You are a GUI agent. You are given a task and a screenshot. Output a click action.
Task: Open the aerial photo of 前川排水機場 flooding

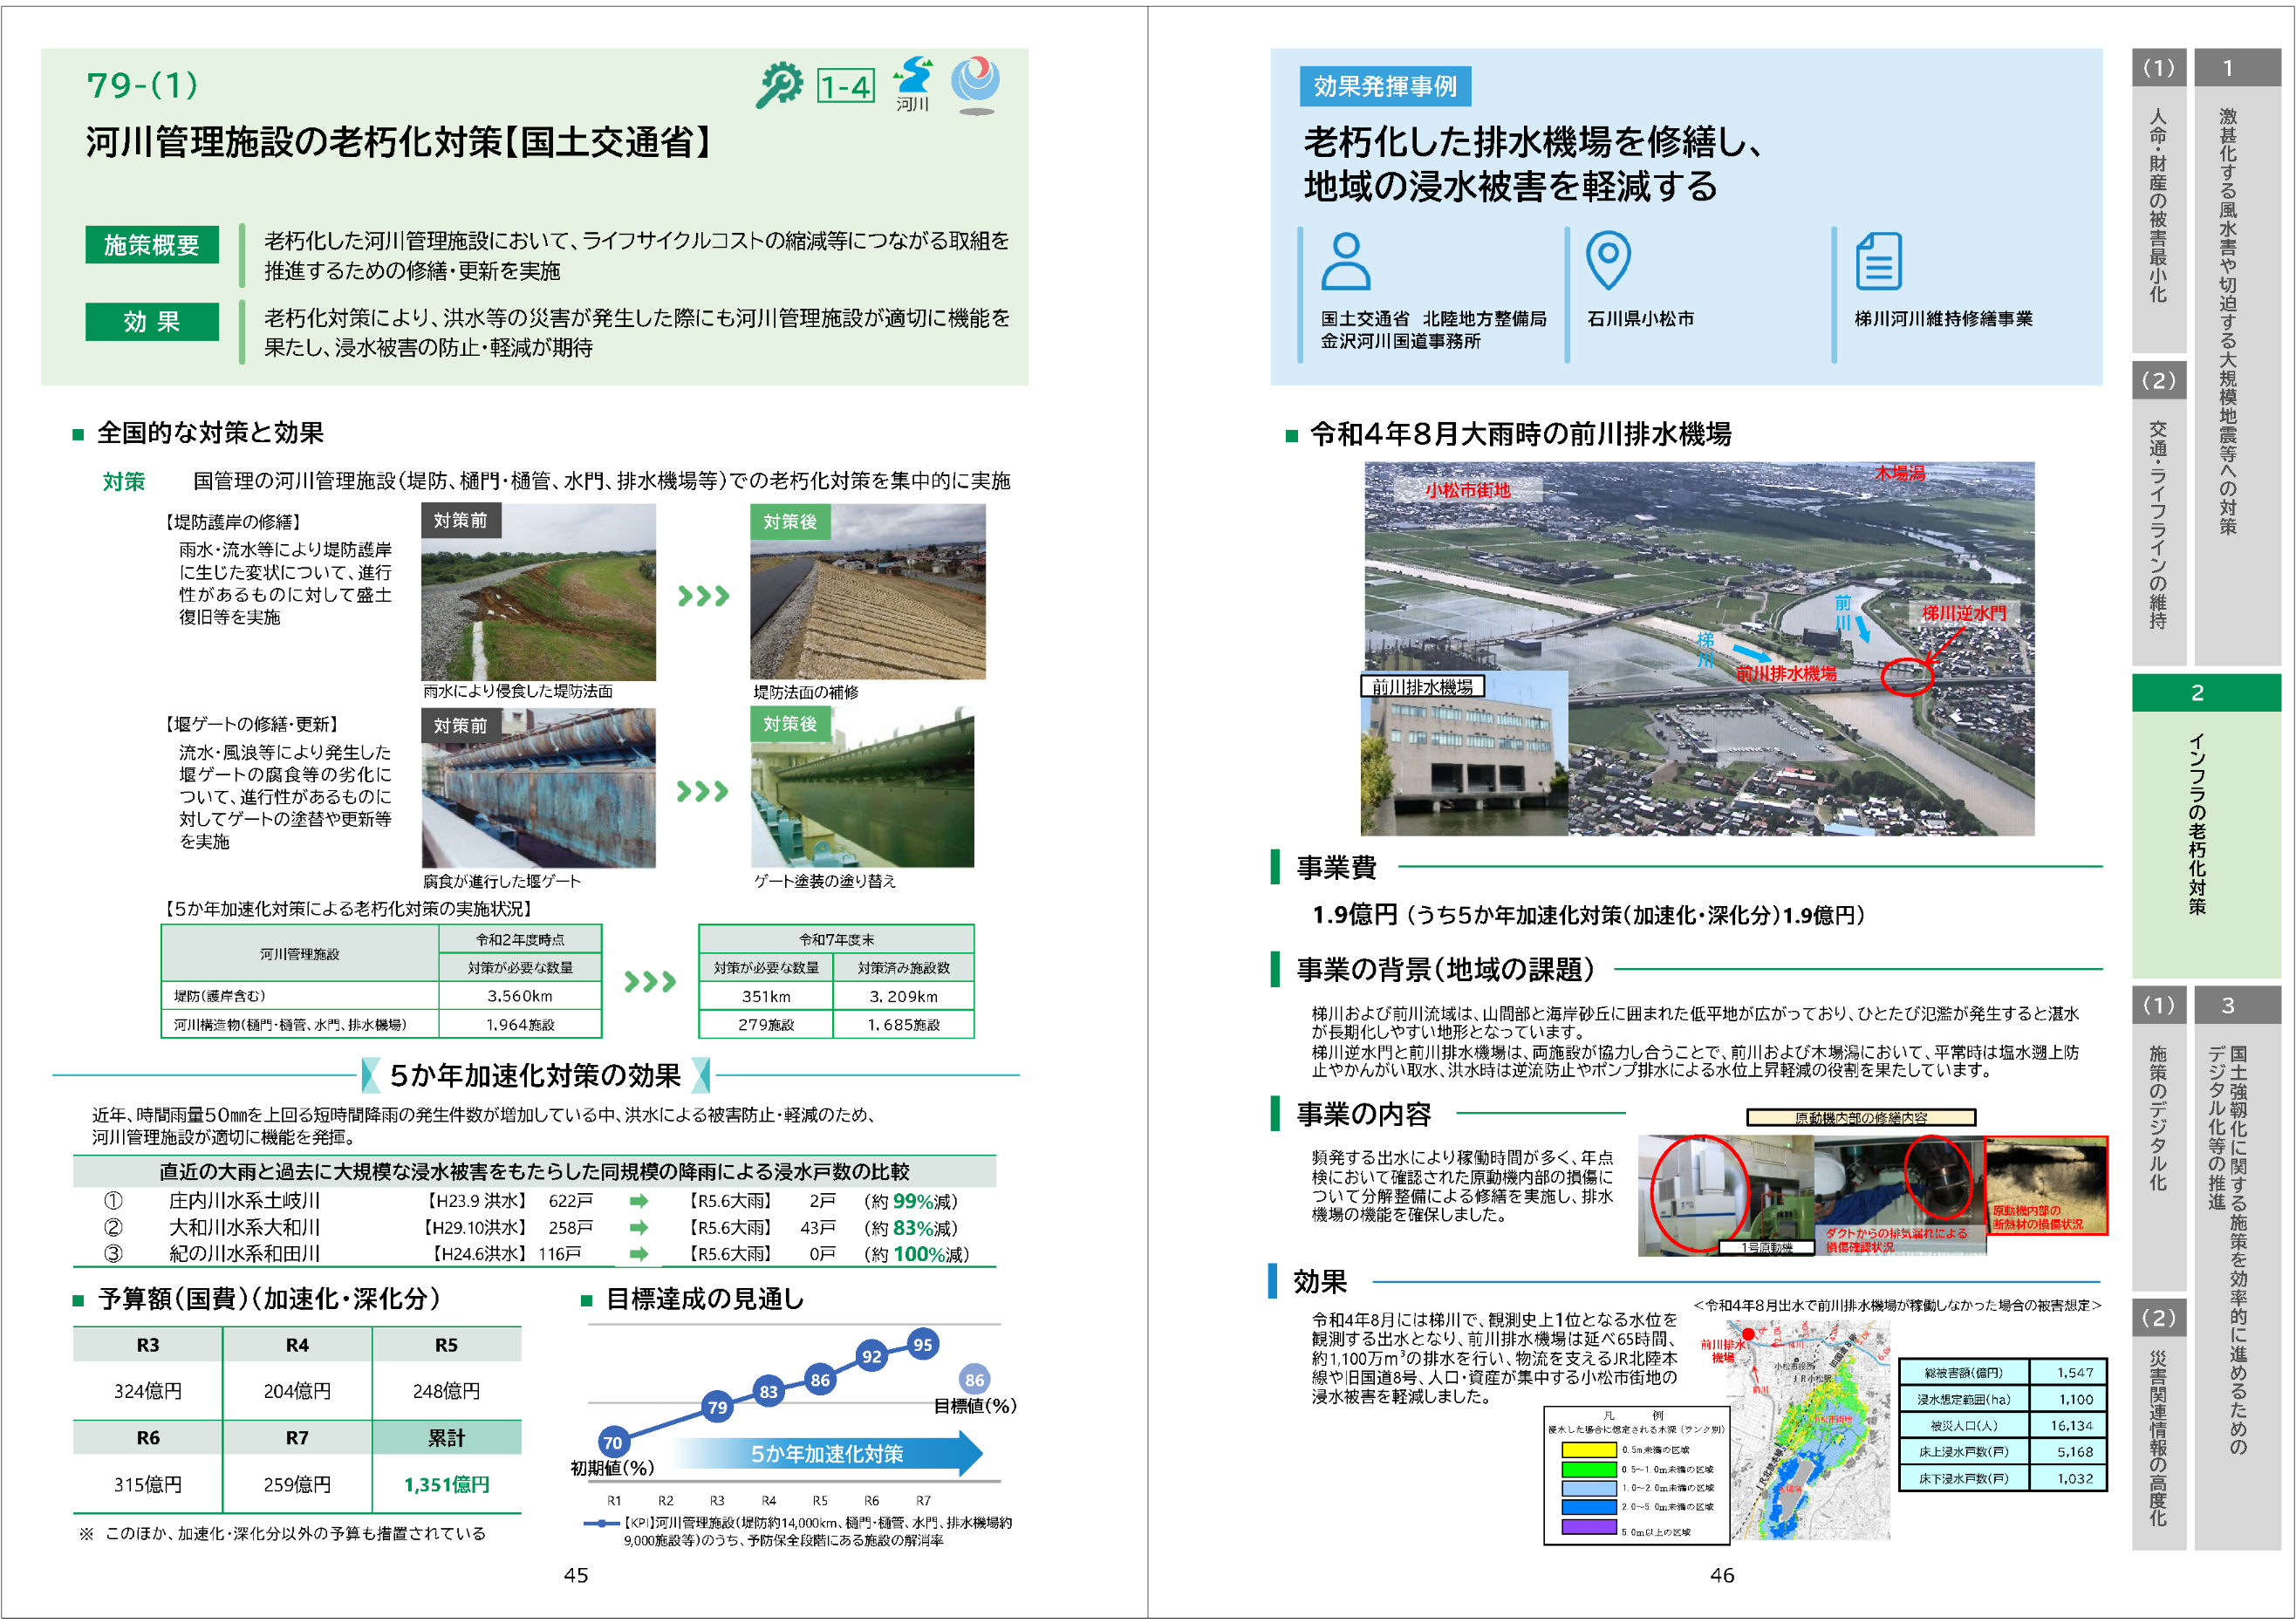(x=1699, y=648)
